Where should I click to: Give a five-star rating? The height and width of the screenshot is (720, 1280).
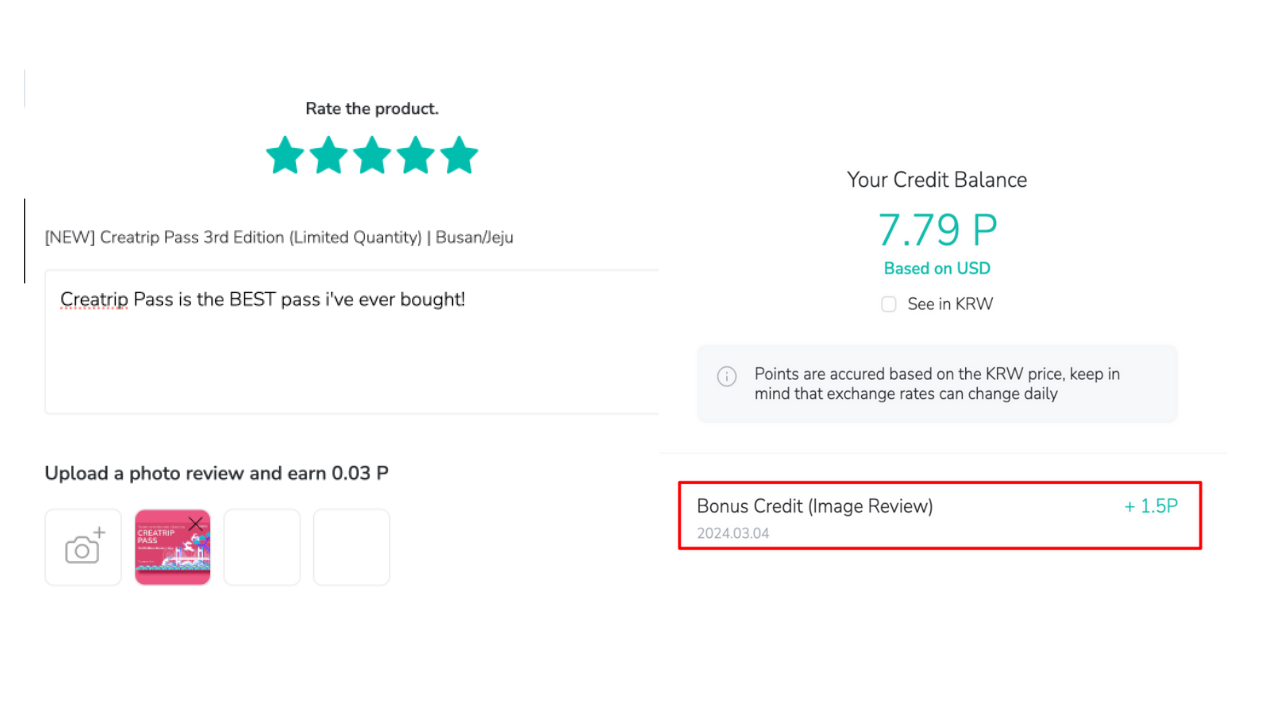point(459,155)
